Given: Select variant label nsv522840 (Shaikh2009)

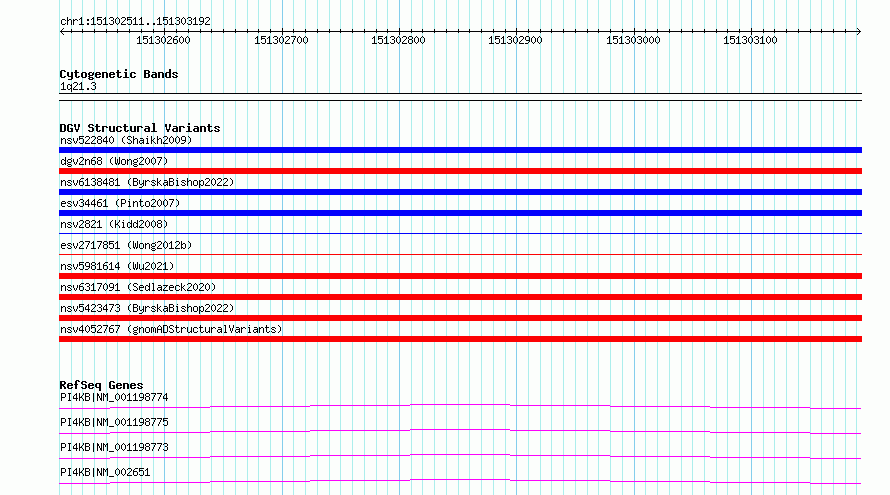Looking at the screenshot, I should click(126, 140).
